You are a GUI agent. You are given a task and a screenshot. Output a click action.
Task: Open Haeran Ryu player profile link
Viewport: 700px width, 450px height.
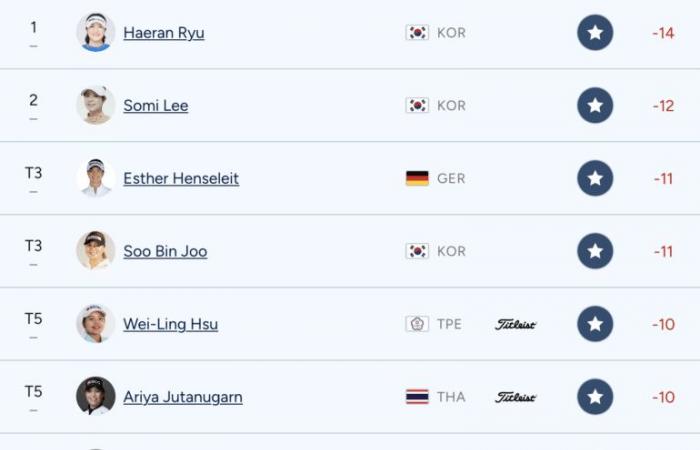pos(164,33)
